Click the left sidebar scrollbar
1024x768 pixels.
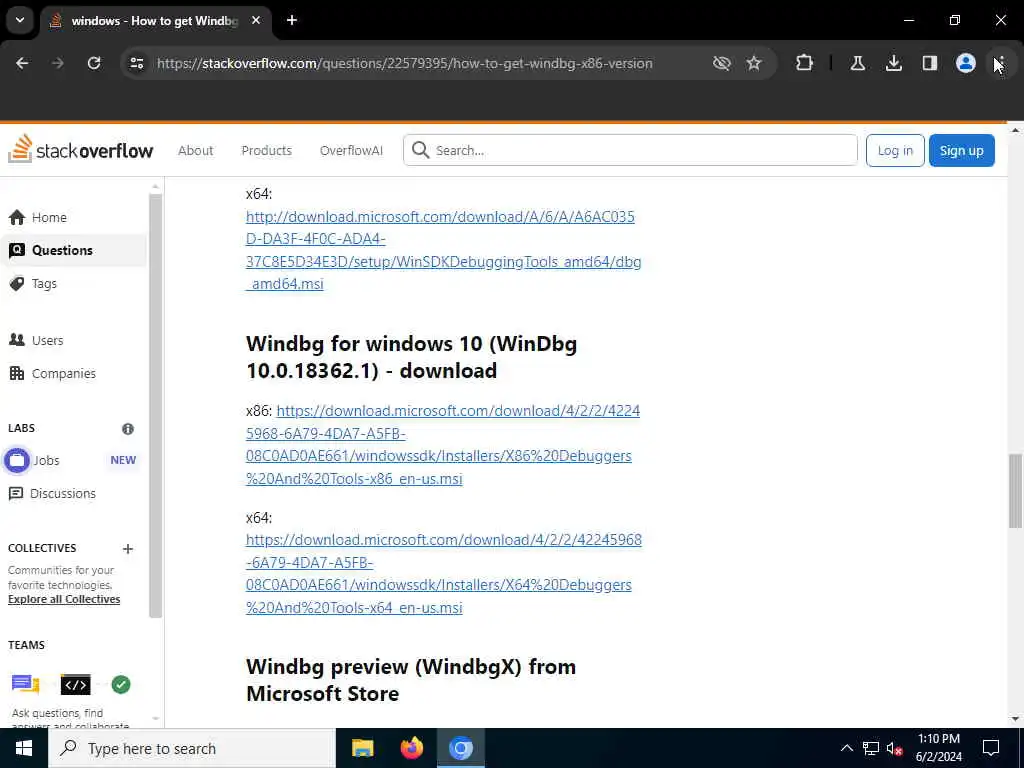click(155, 405)
